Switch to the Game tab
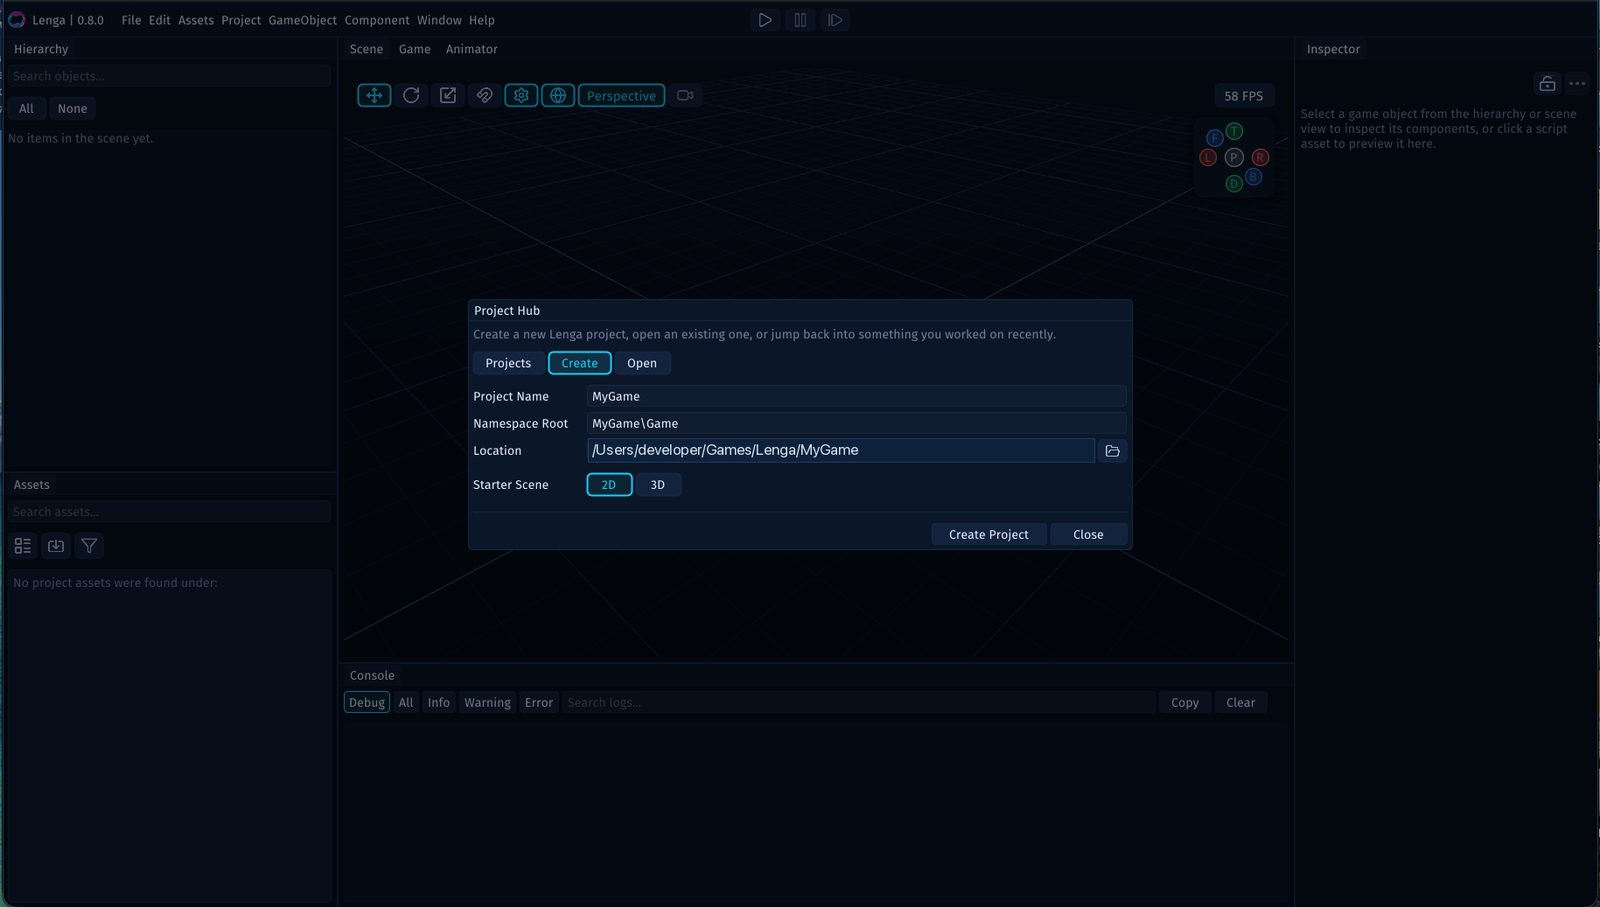Screen dimensions: 1600x907 tap(415, 49)
